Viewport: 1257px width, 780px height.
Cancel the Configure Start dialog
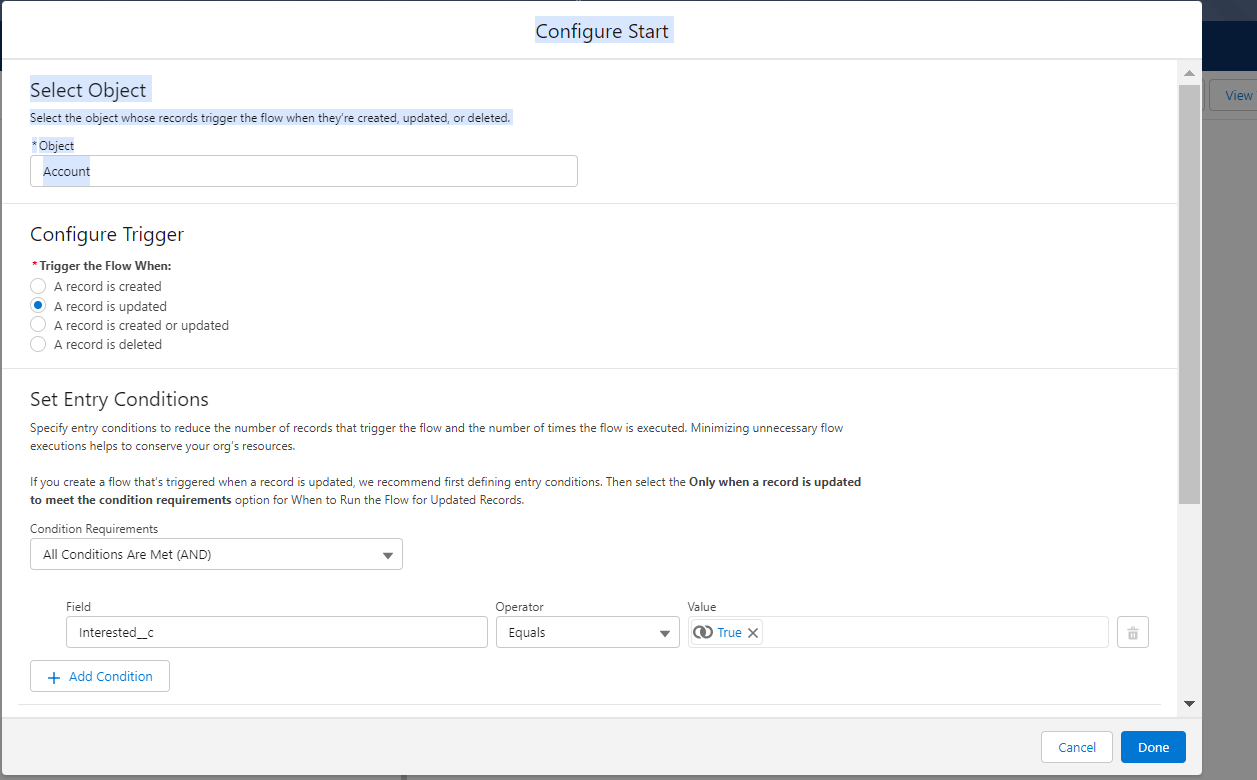(1076, 747)
